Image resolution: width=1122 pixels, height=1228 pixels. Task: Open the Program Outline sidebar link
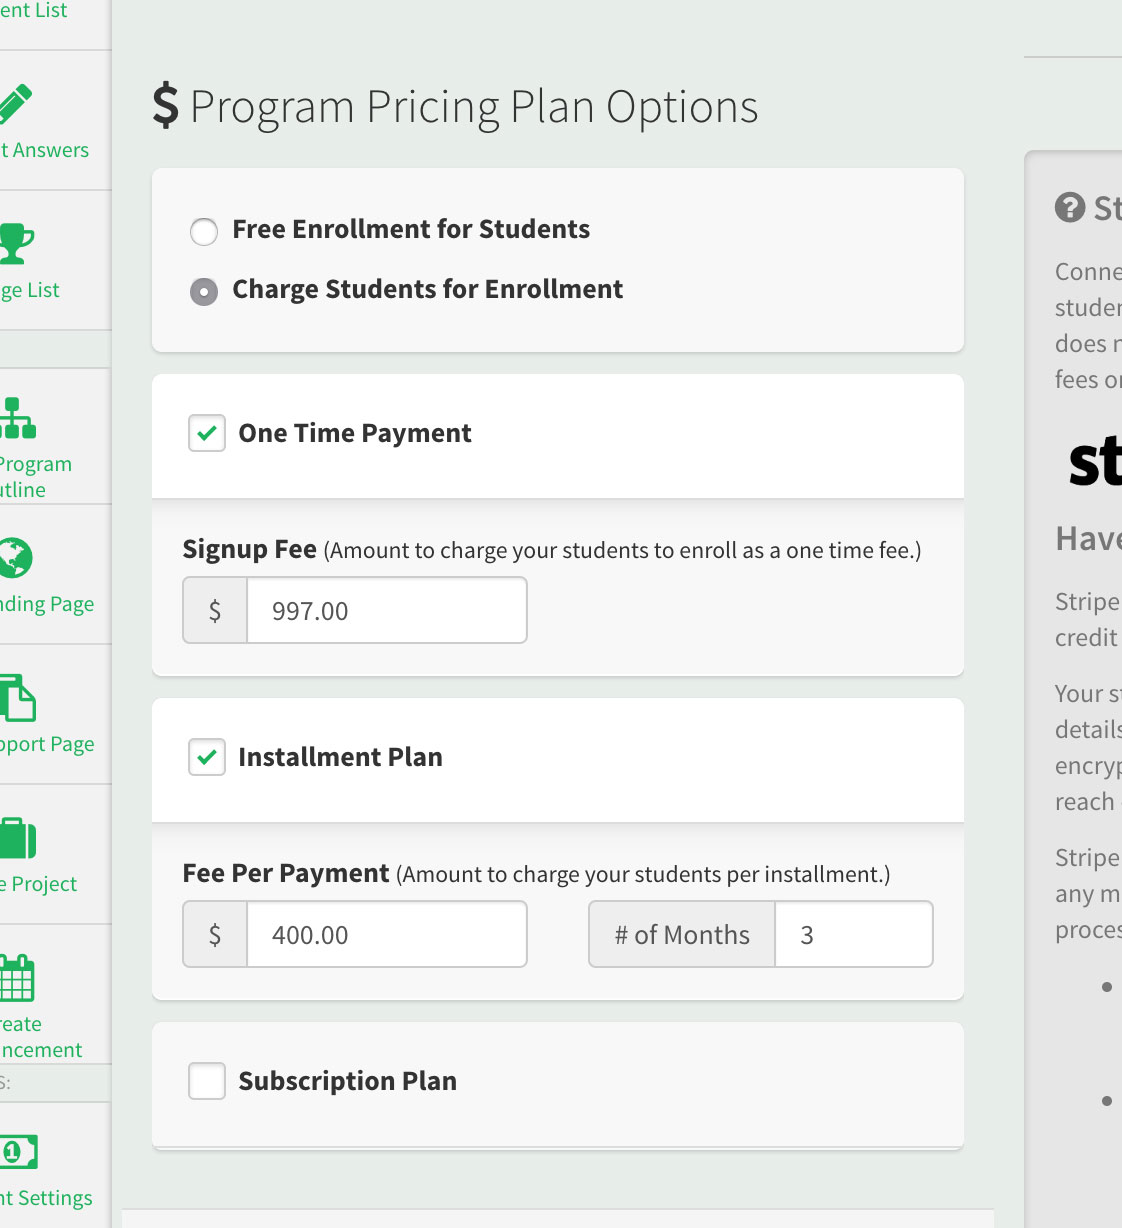point(35,477)
